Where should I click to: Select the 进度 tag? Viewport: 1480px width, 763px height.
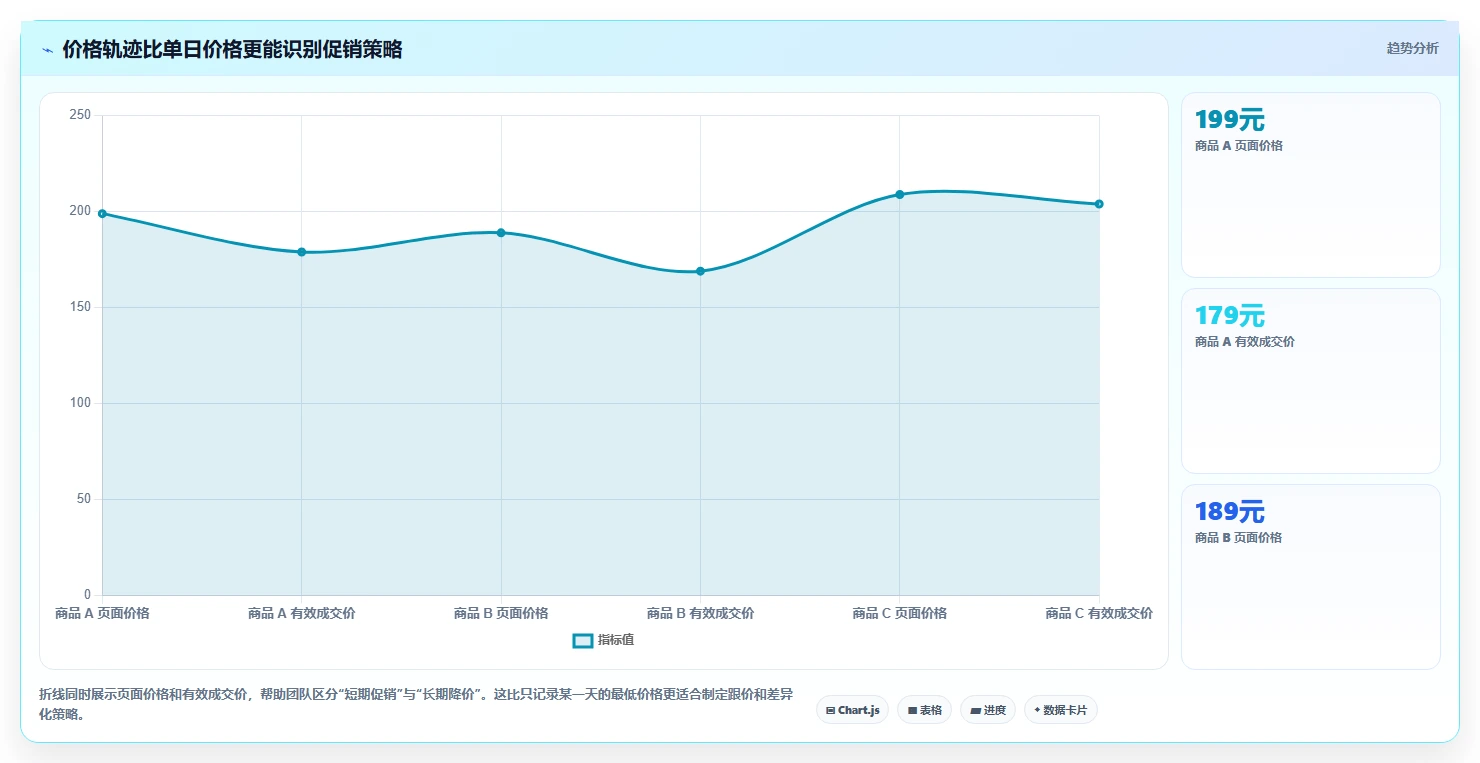pyautogui.click(x=988, y=710)
